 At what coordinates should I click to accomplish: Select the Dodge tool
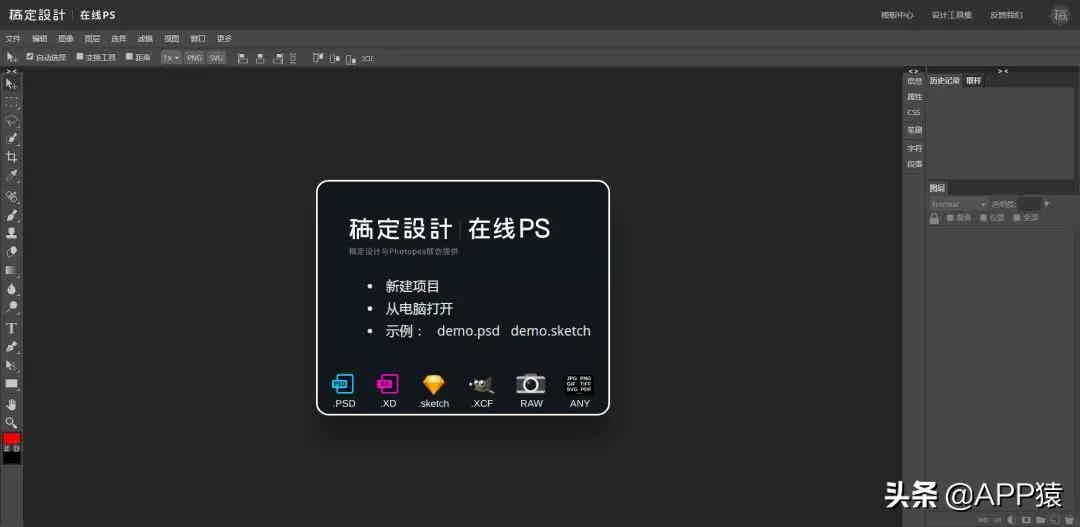11,307
